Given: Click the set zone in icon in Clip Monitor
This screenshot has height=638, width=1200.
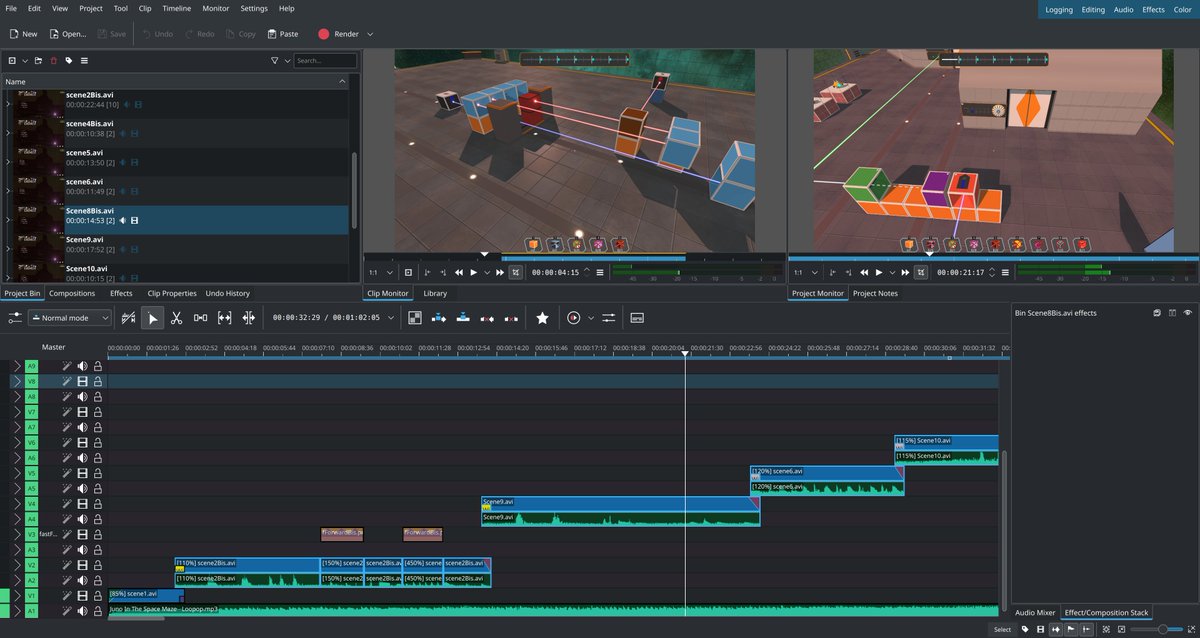Looking at the screenshot, I should click(427, 272).
